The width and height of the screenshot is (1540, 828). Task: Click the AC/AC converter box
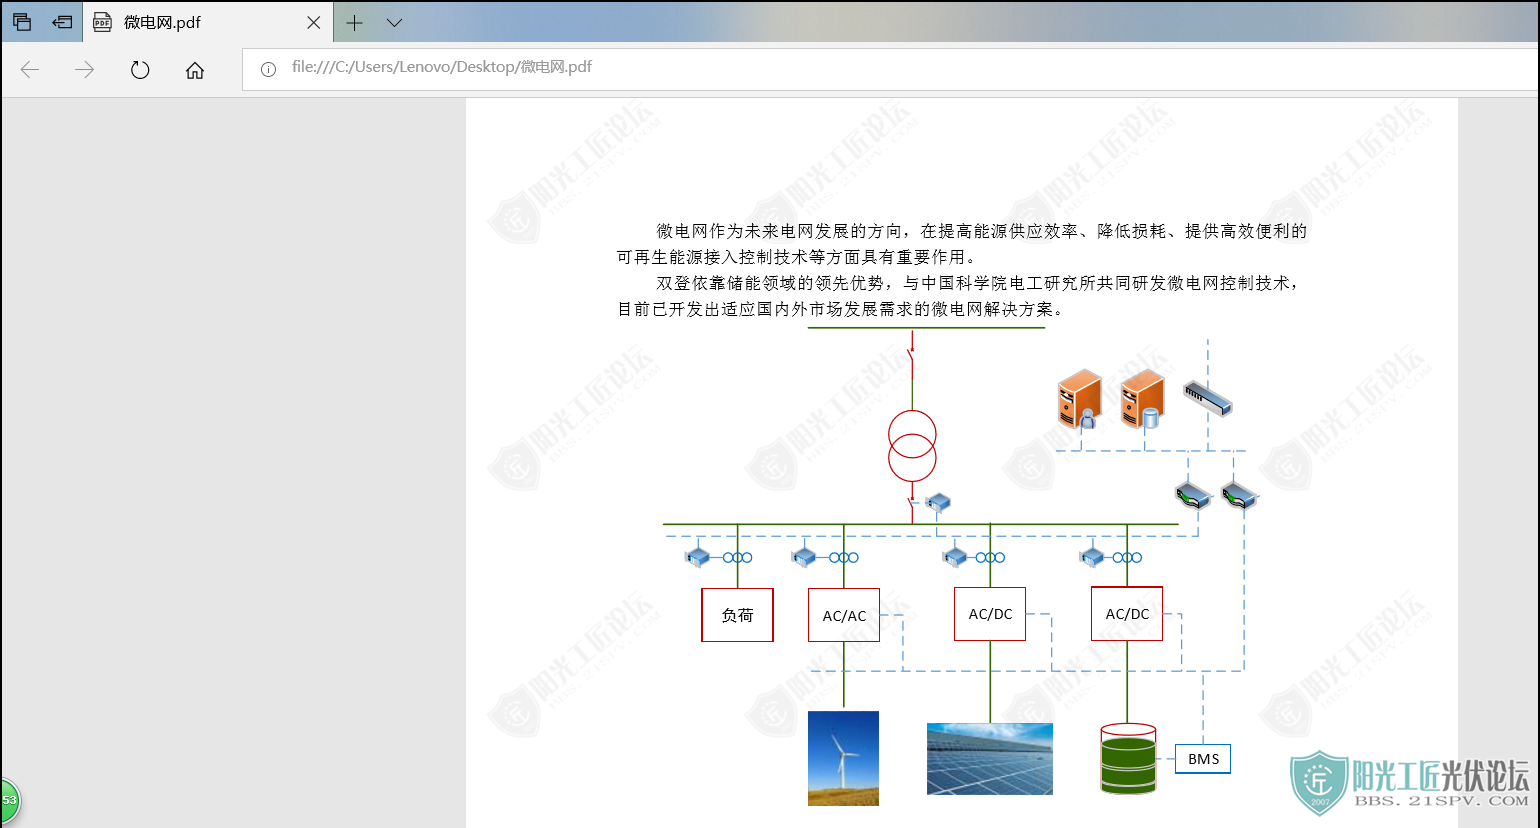(x=844, y=615)
